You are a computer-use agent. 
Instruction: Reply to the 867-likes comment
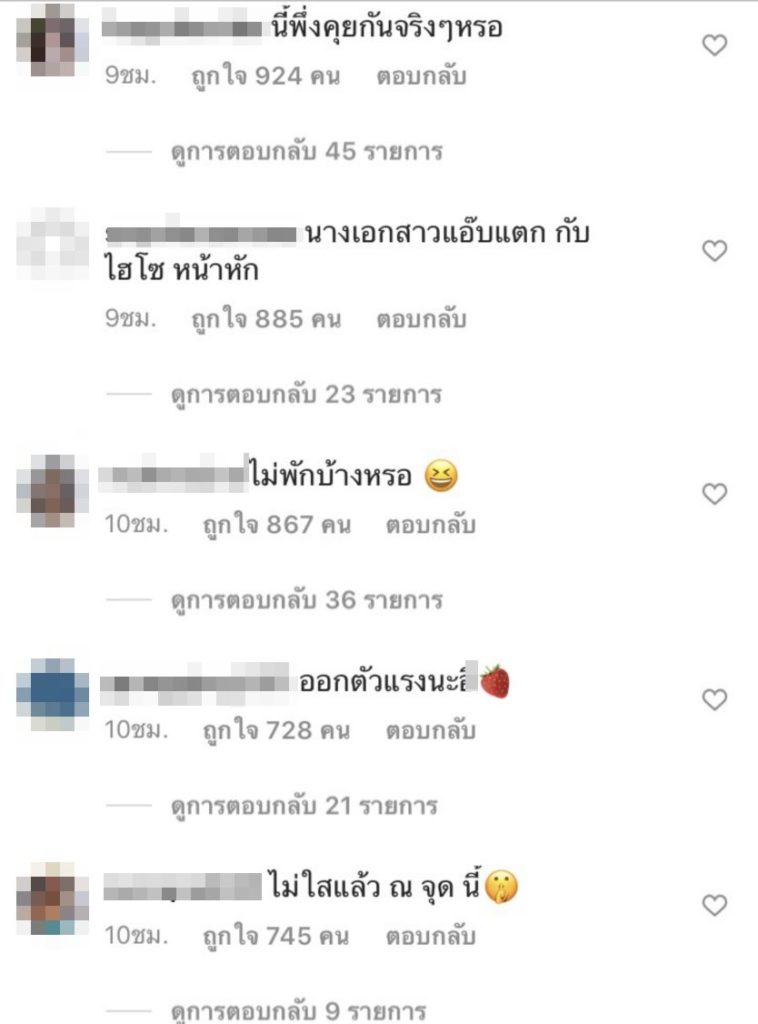[430, 525]
